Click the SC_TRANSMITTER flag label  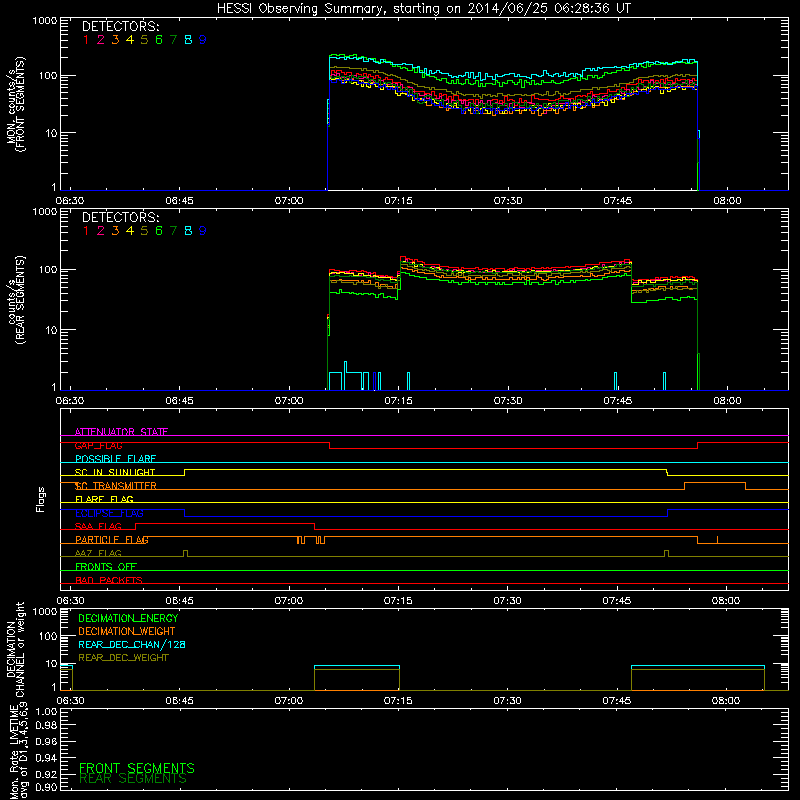coord(116,486)
